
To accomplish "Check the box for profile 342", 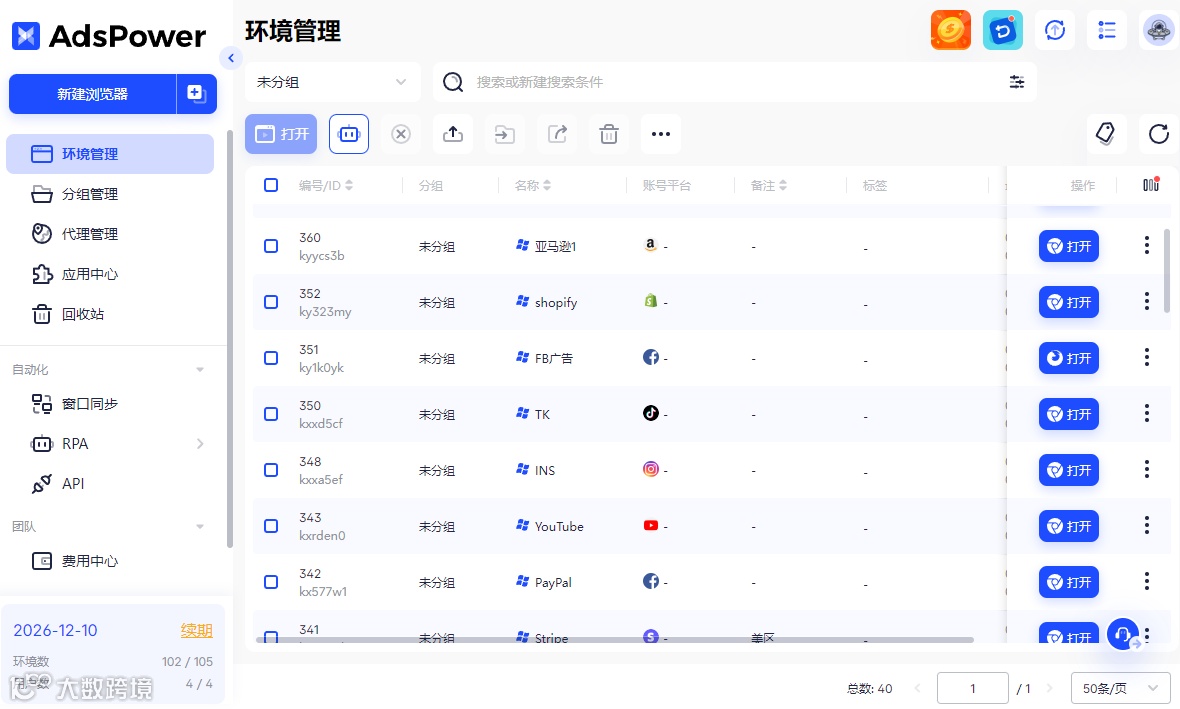I will coord(271,582).
